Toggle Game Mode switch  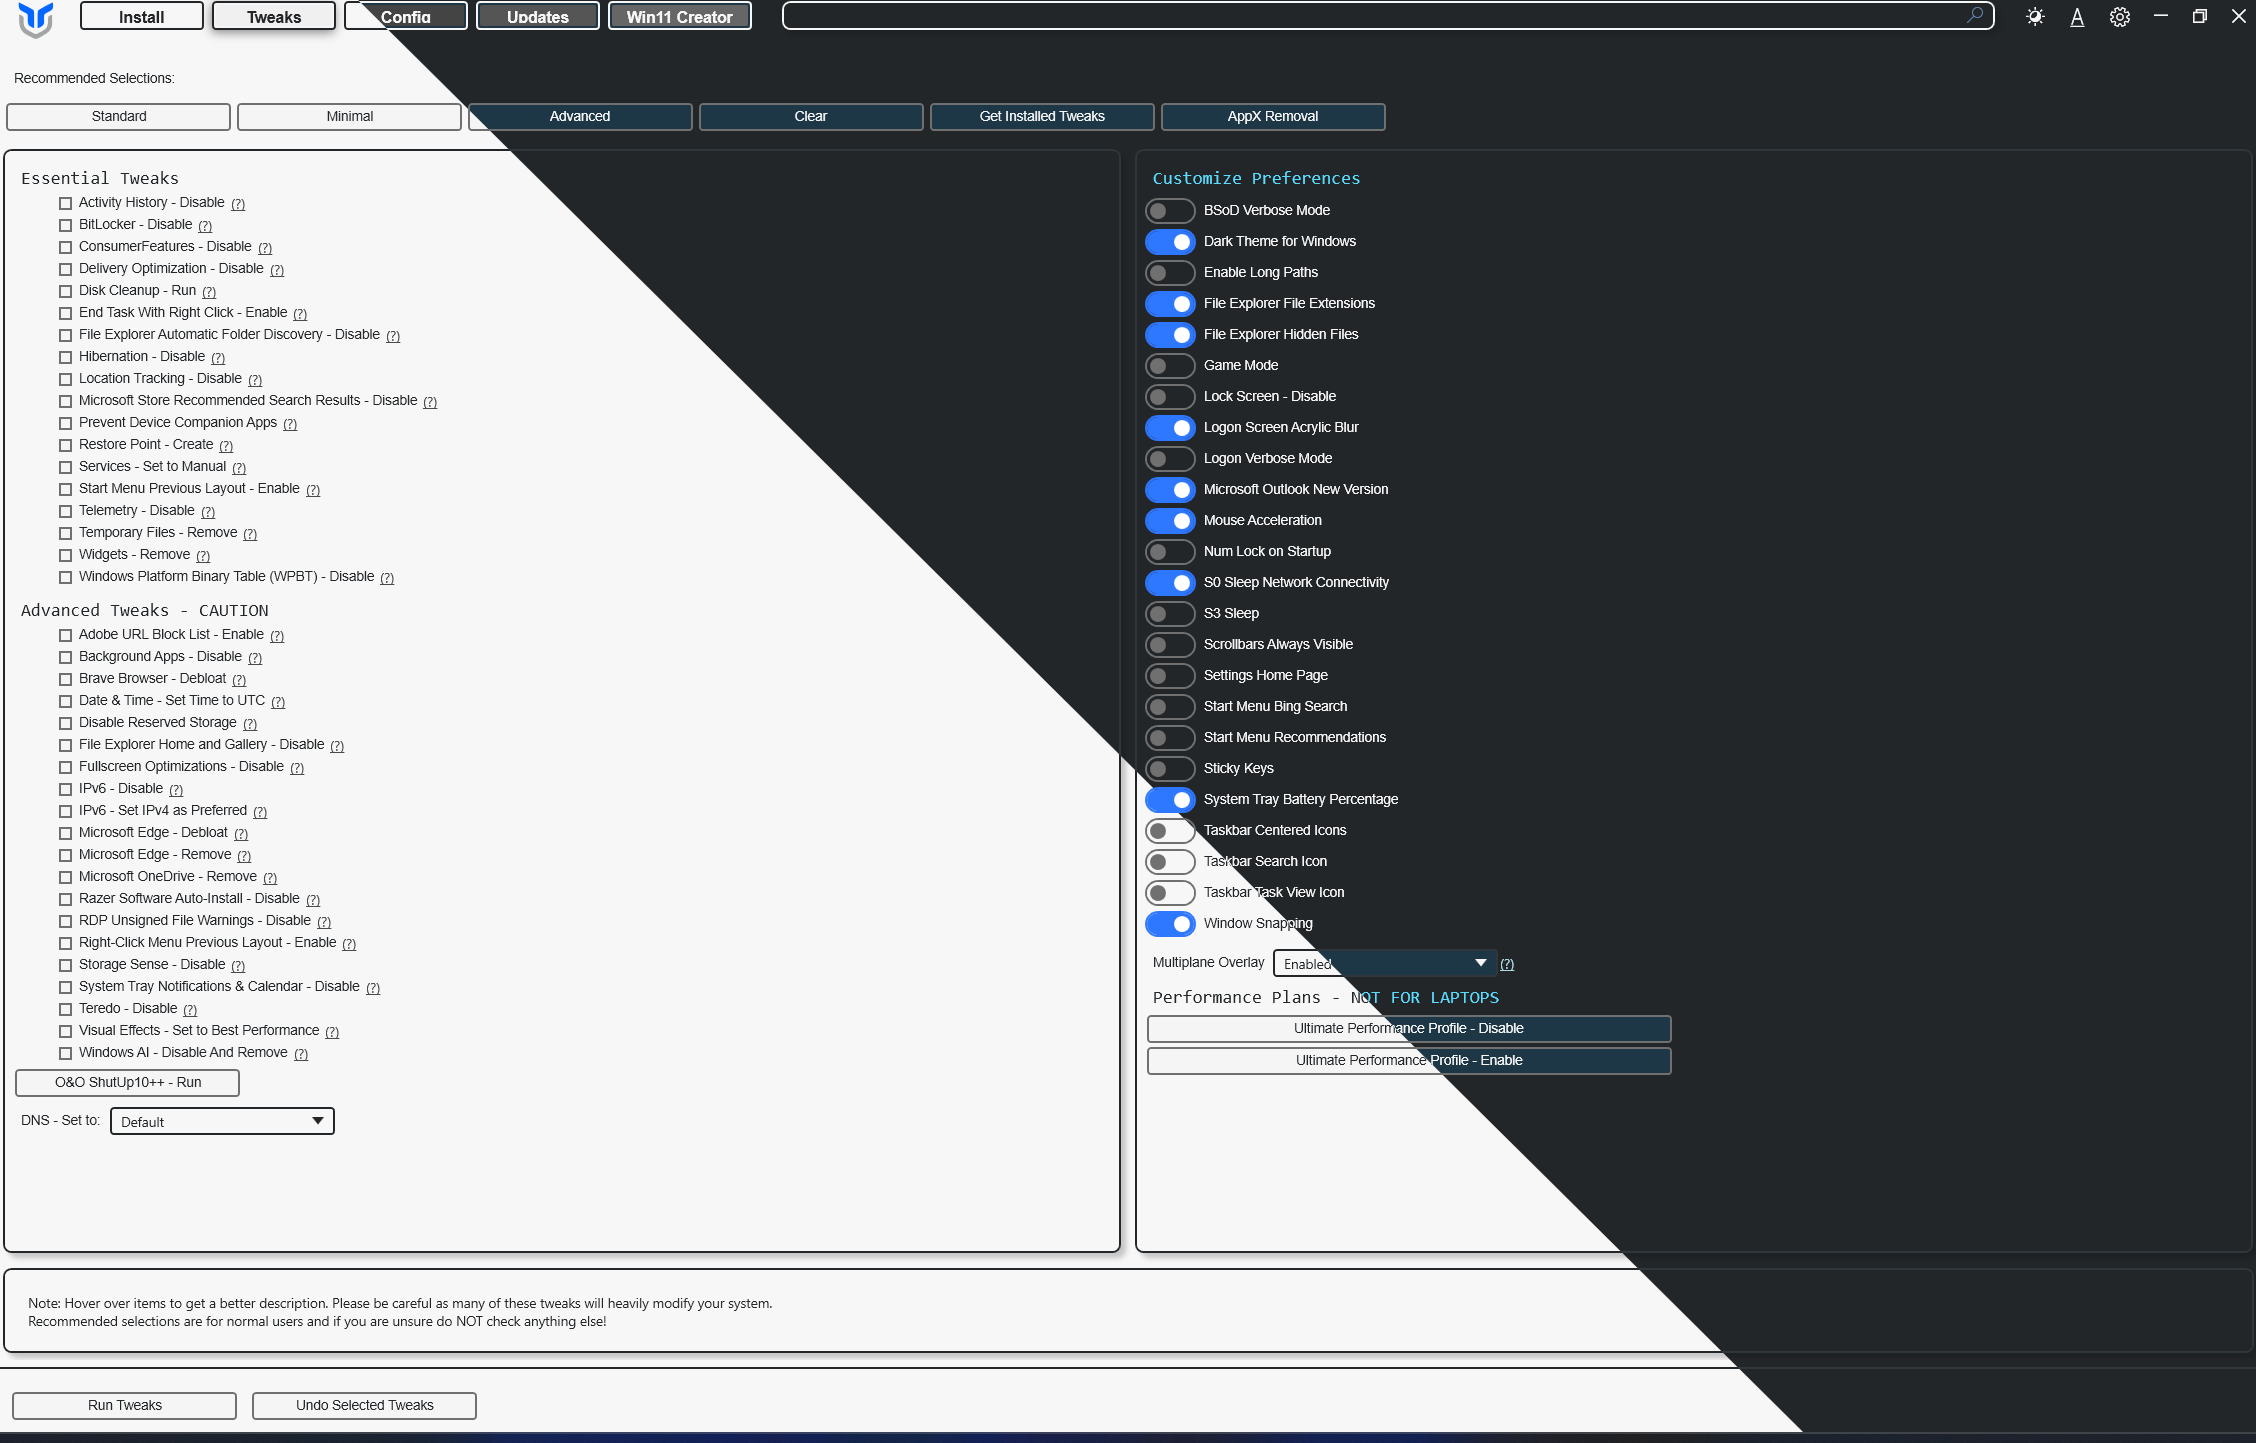[1170, 366]
